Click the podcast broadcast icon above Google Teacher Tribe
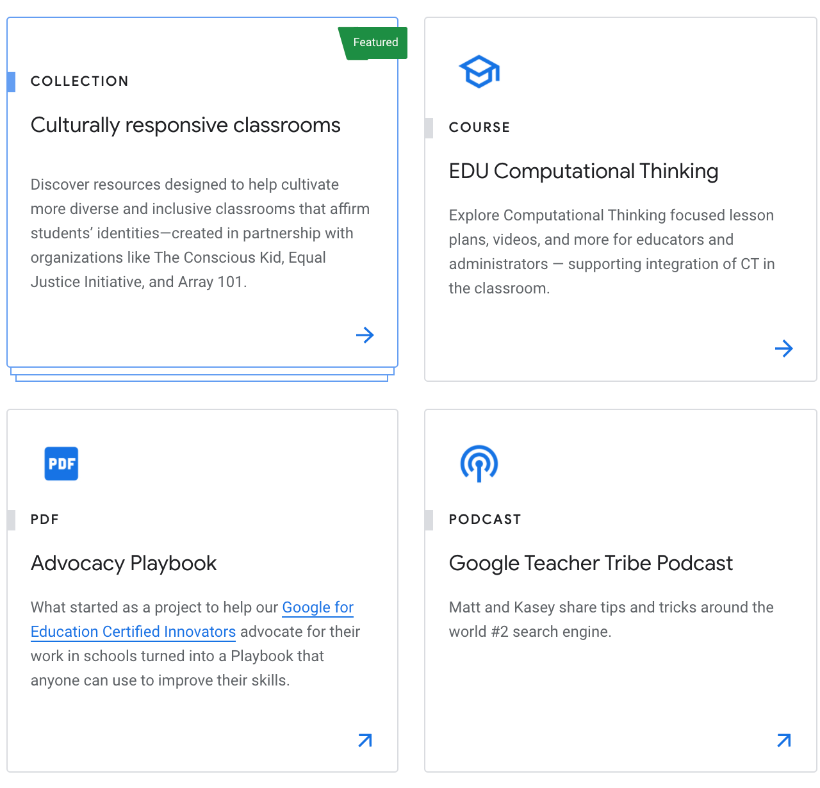820x788 pixels. [x=479, y=463]
